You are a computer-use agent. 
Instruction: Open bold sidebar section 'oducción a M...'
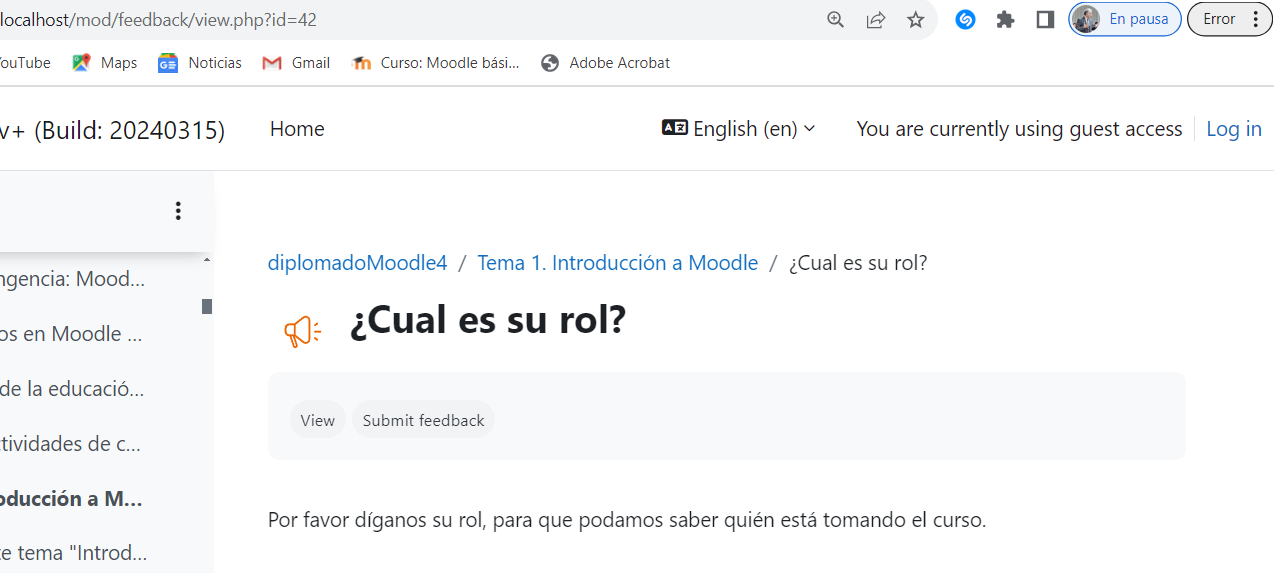click(x=71, y=499)
